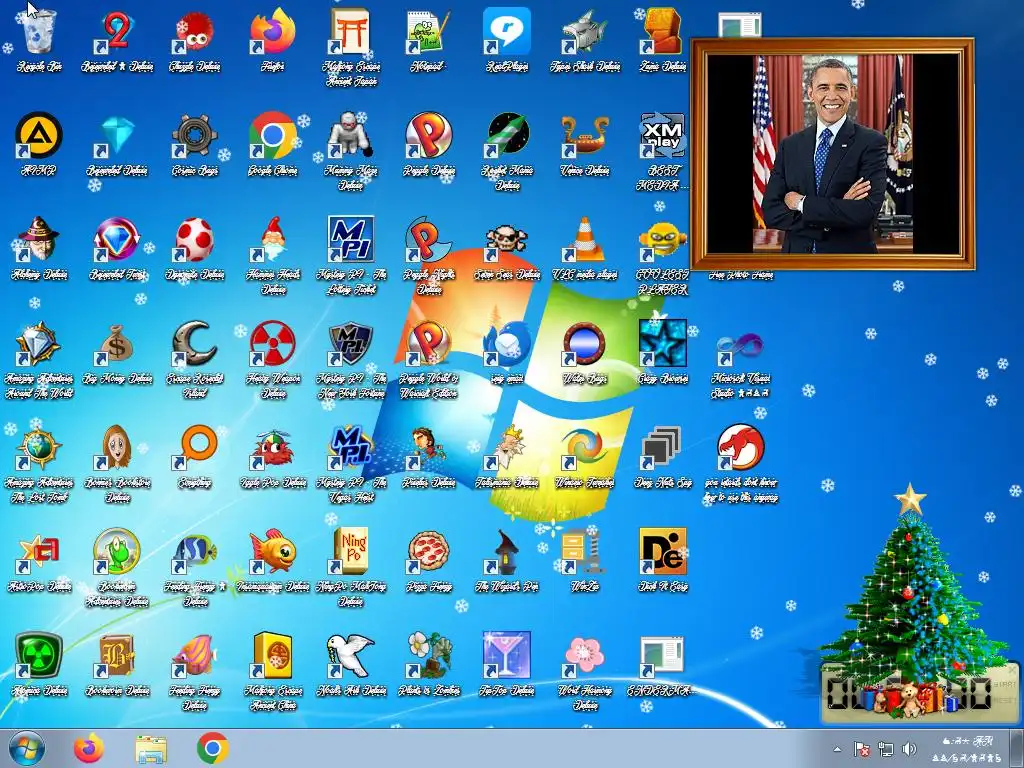Launch Typer Shark Deluxe icon
The image size is (1024, 768).
point(584,33)
